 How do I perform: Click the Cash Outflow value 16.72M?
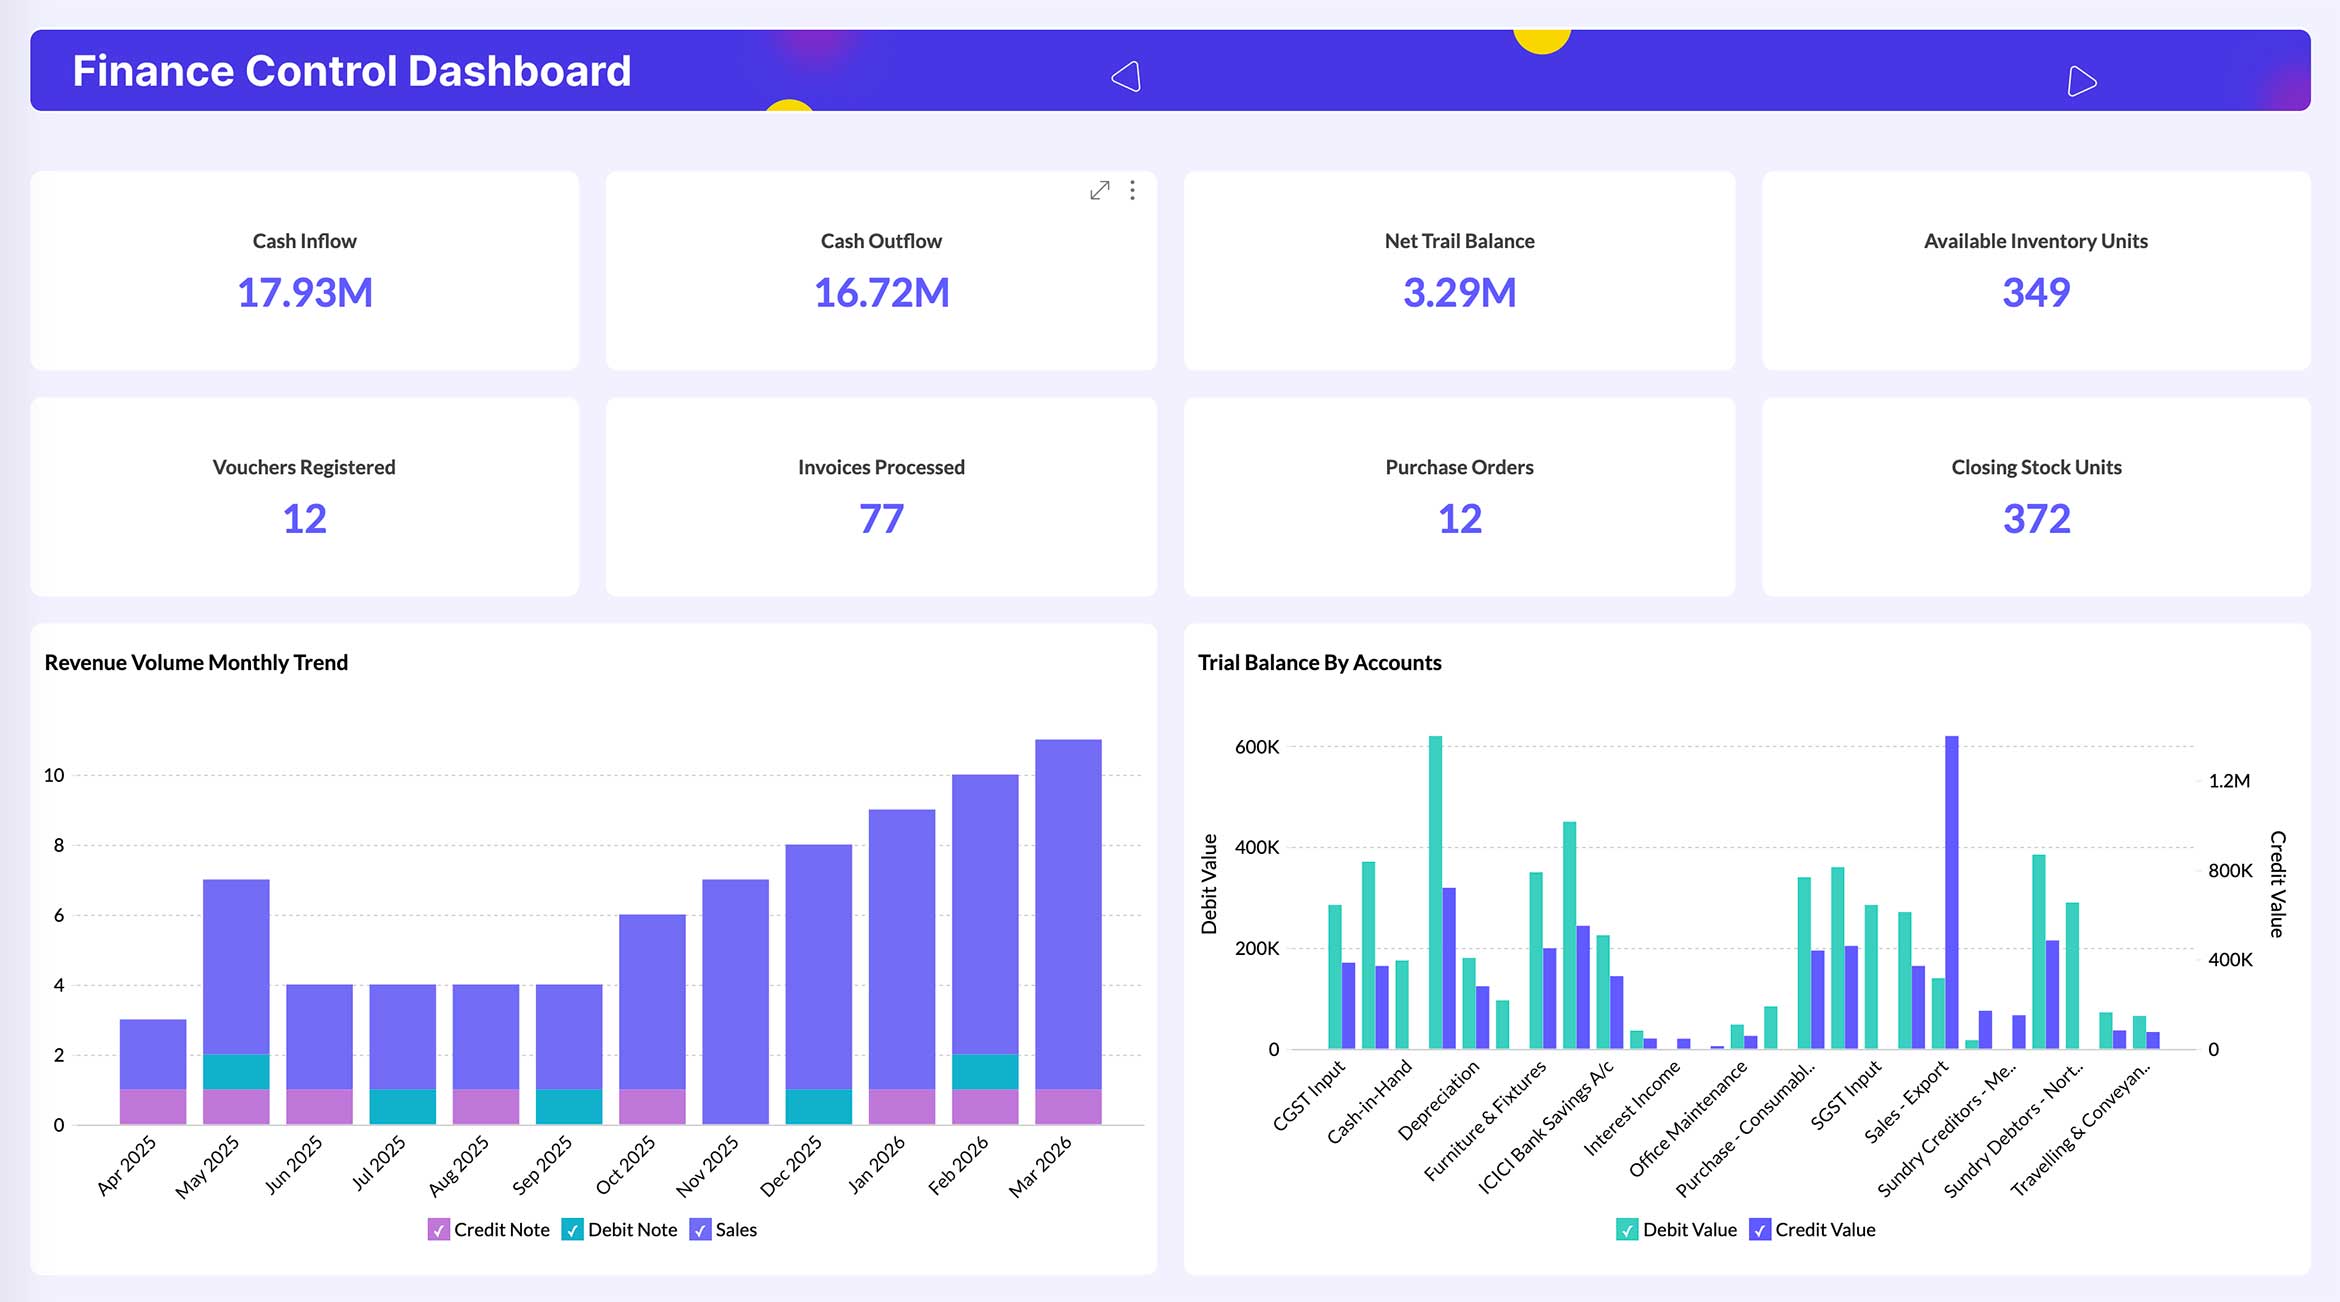(881, 293)
